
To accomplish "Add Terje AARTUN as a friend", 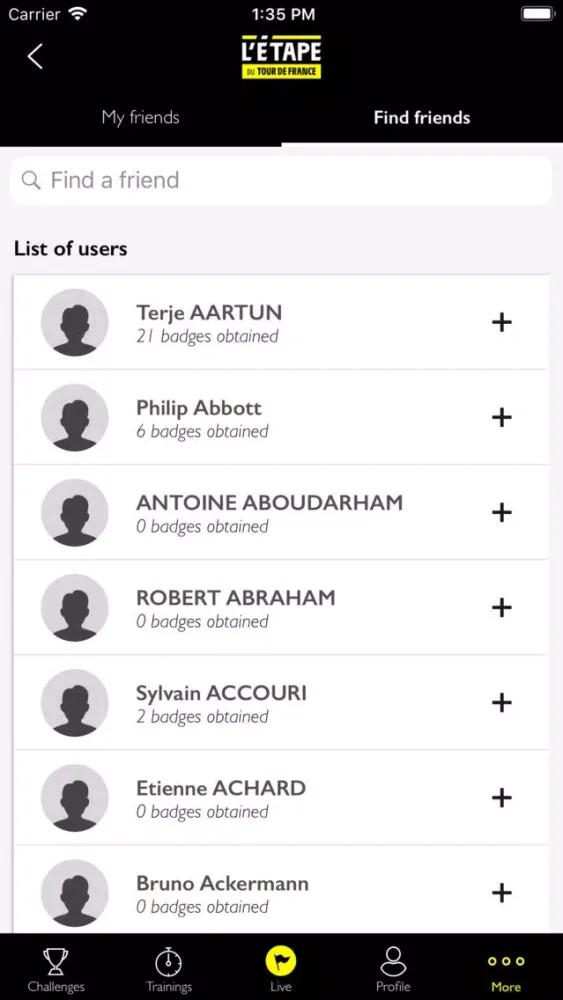I will [x=502, y=322].
